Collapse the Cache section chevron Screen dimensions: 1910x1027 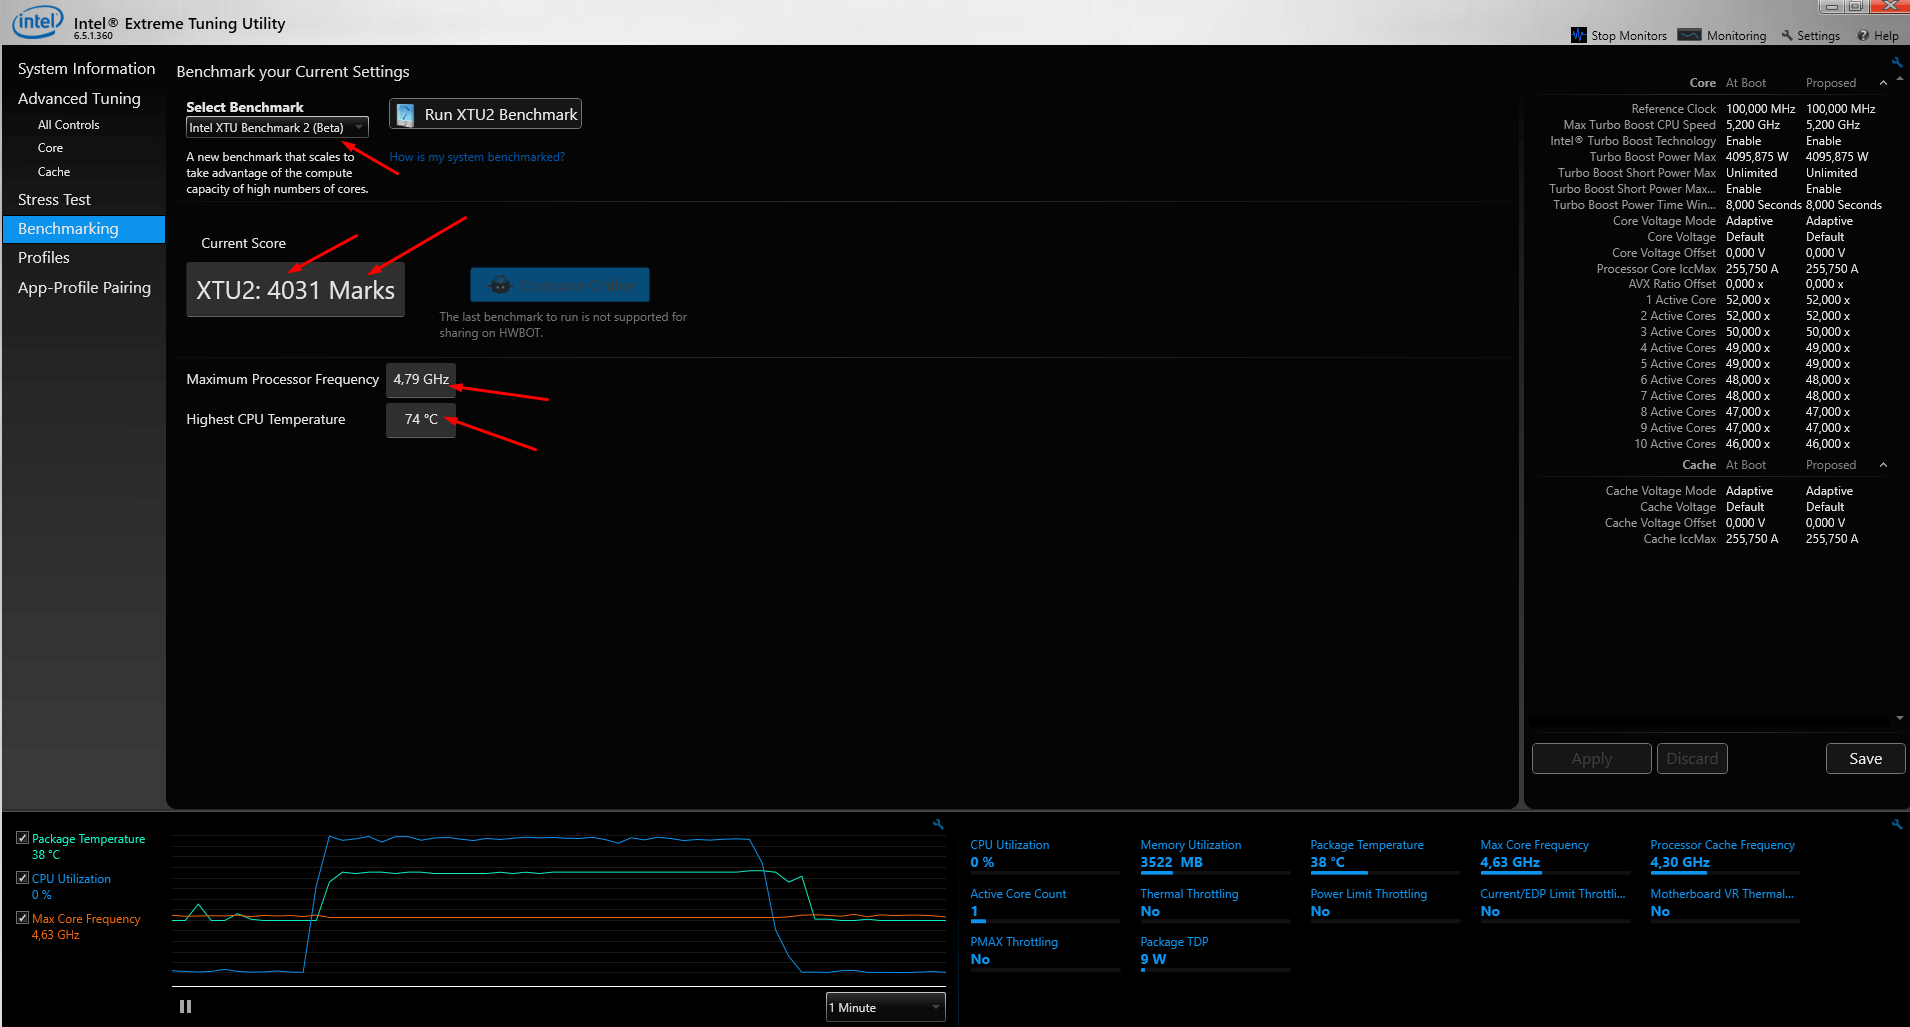[1883, 465]
